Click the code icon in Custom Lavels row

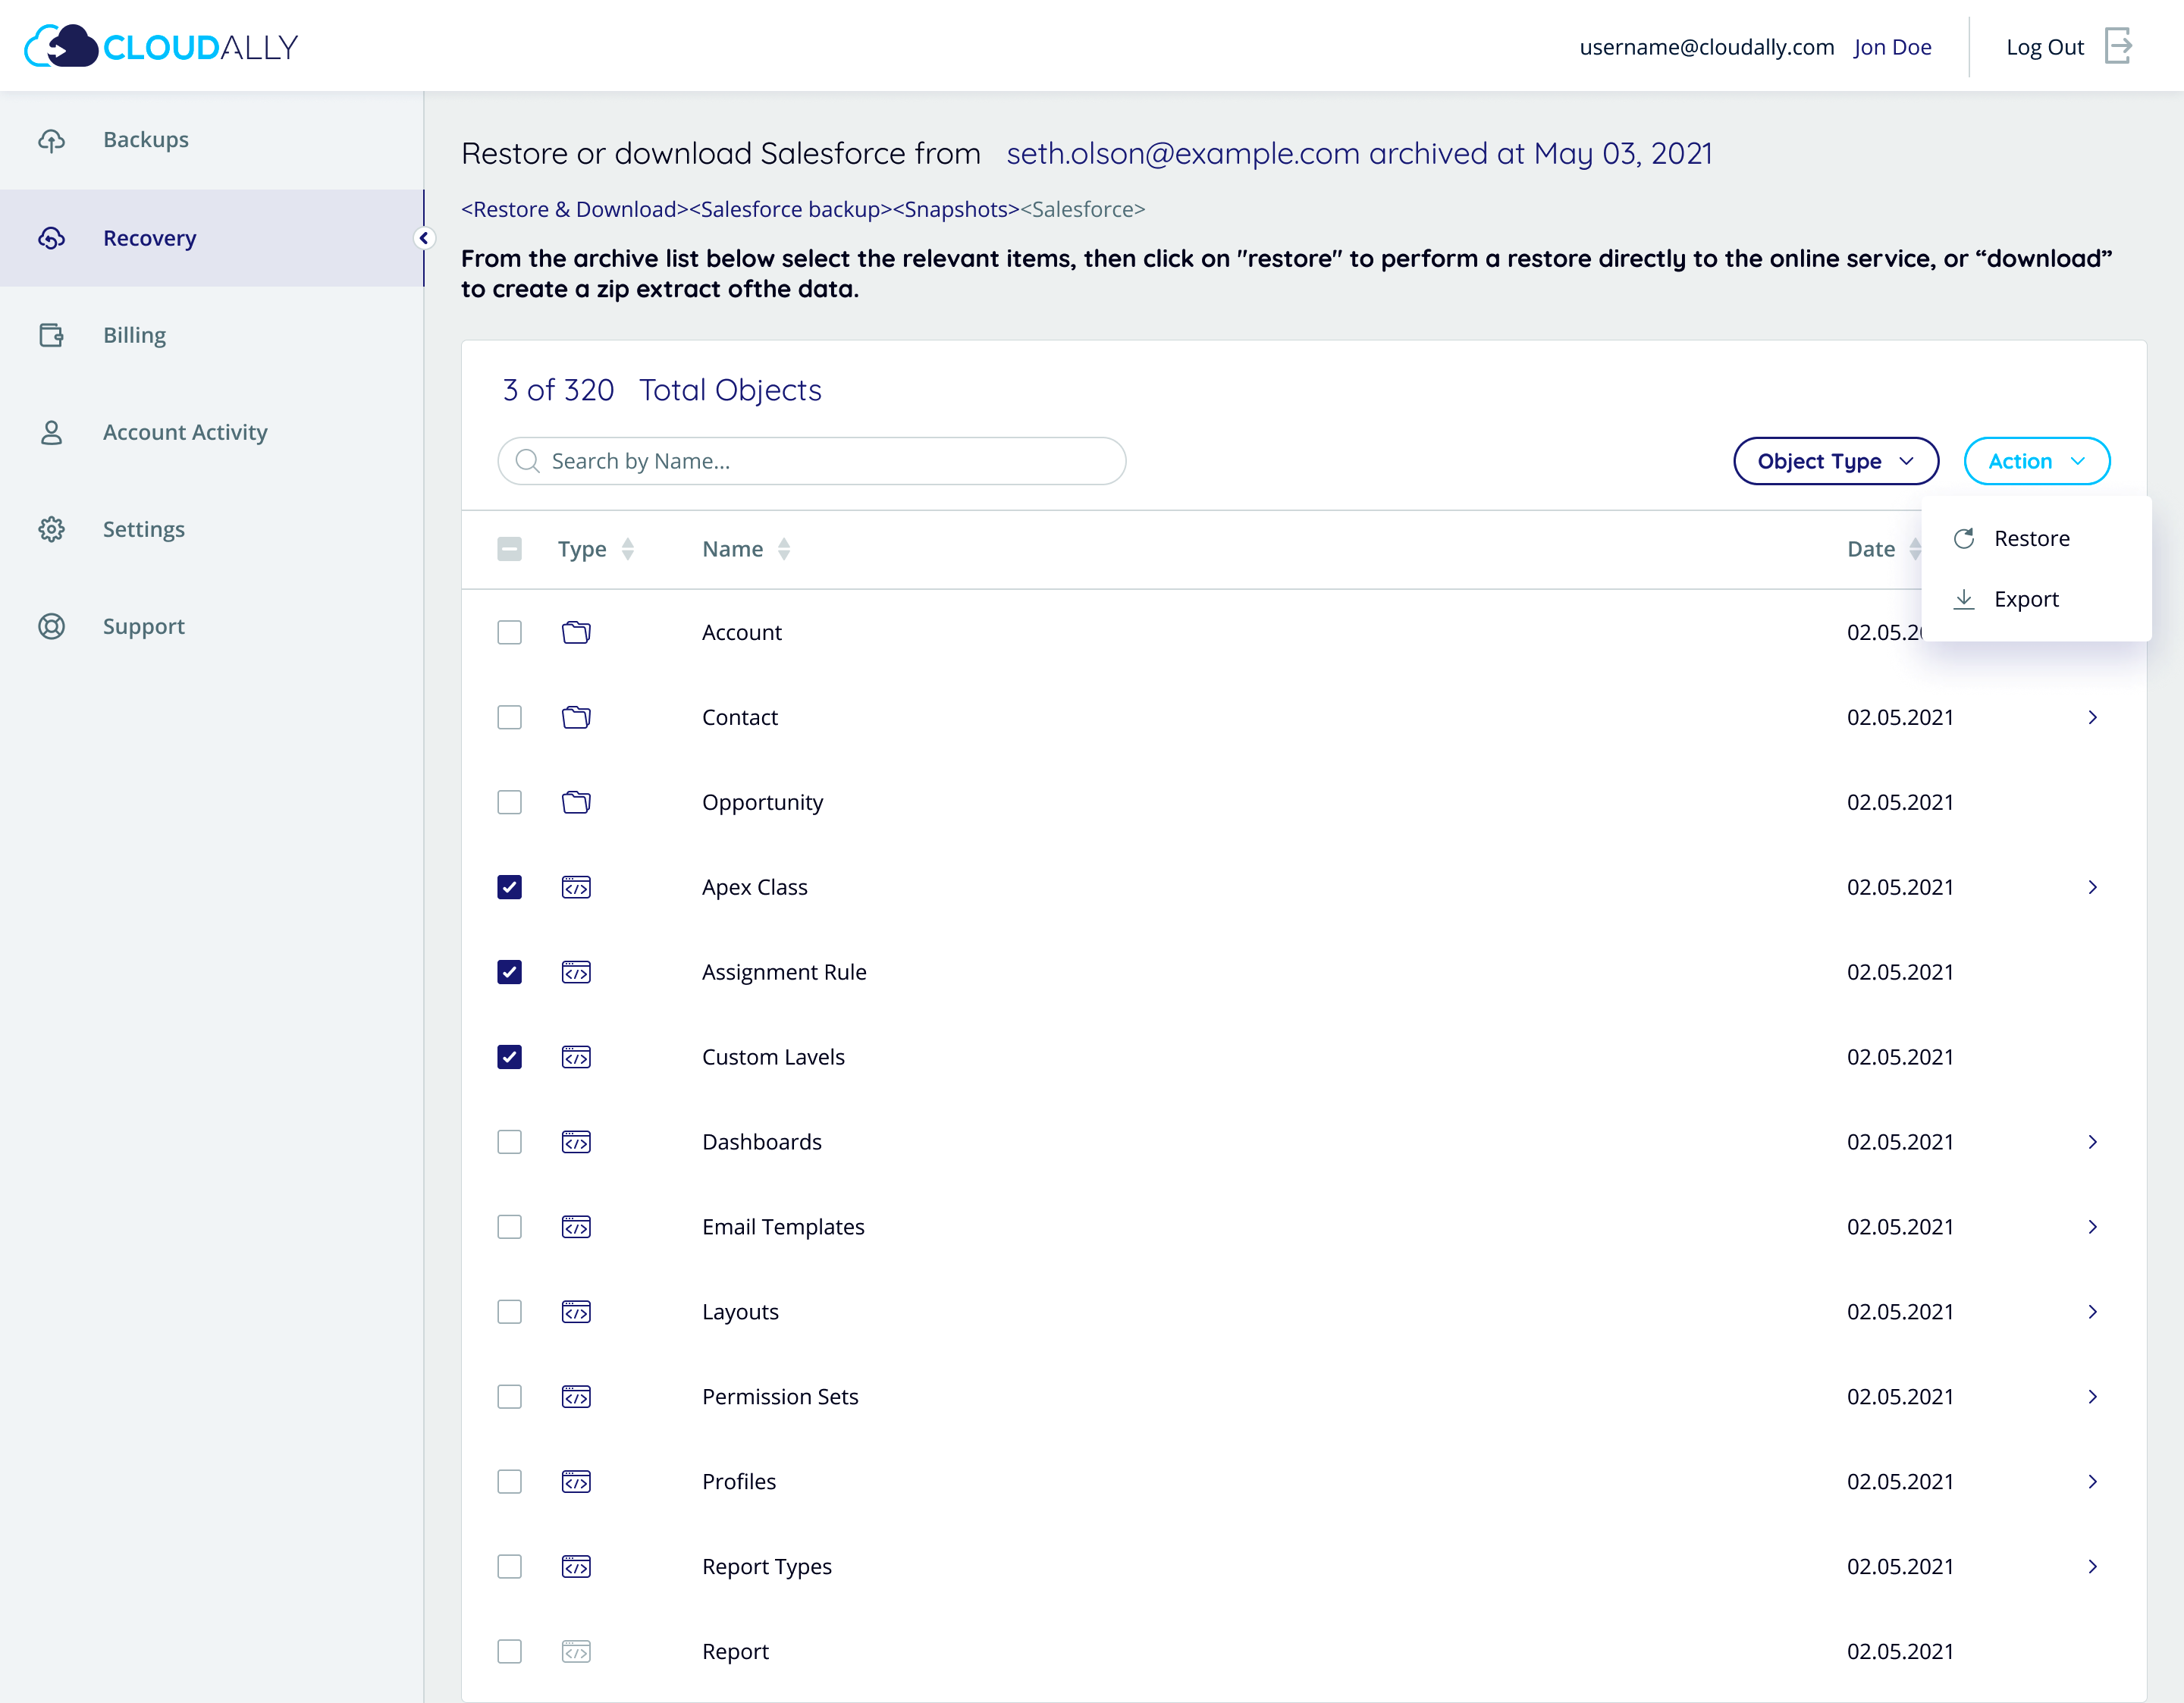[x=576, y=1057]
